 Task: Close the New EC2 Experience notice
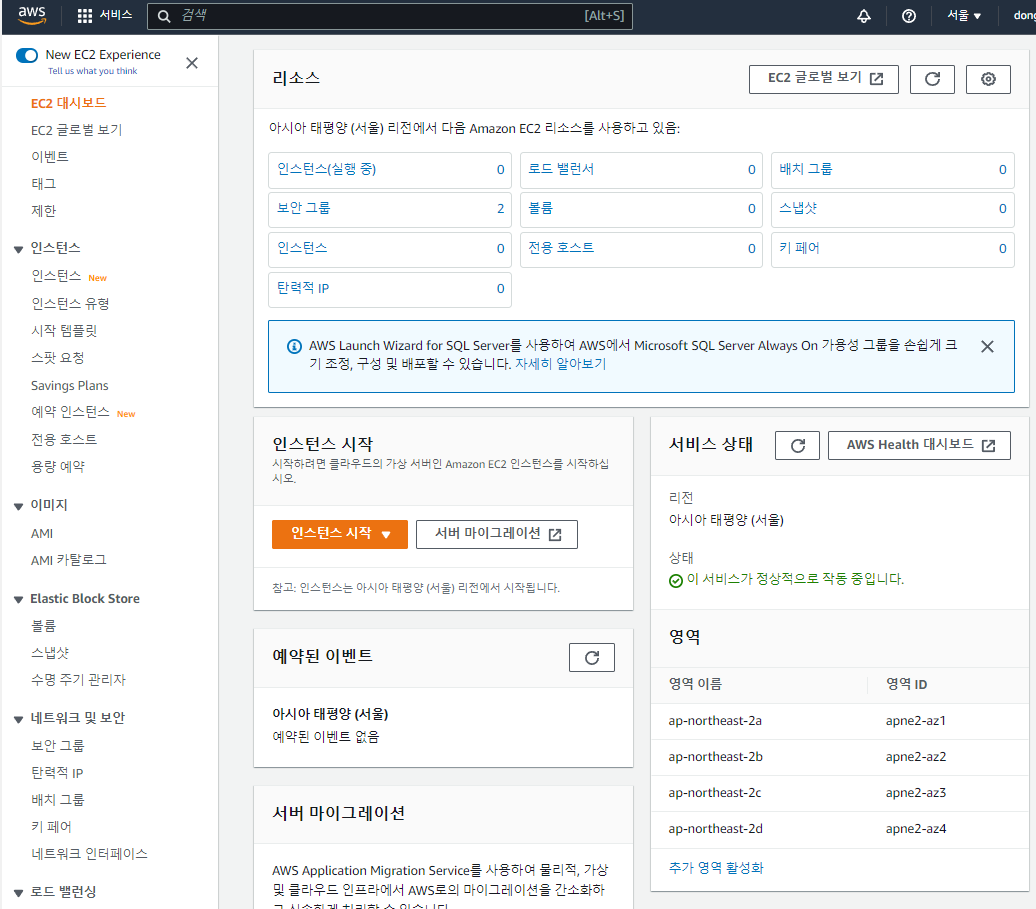pos(192,63)
